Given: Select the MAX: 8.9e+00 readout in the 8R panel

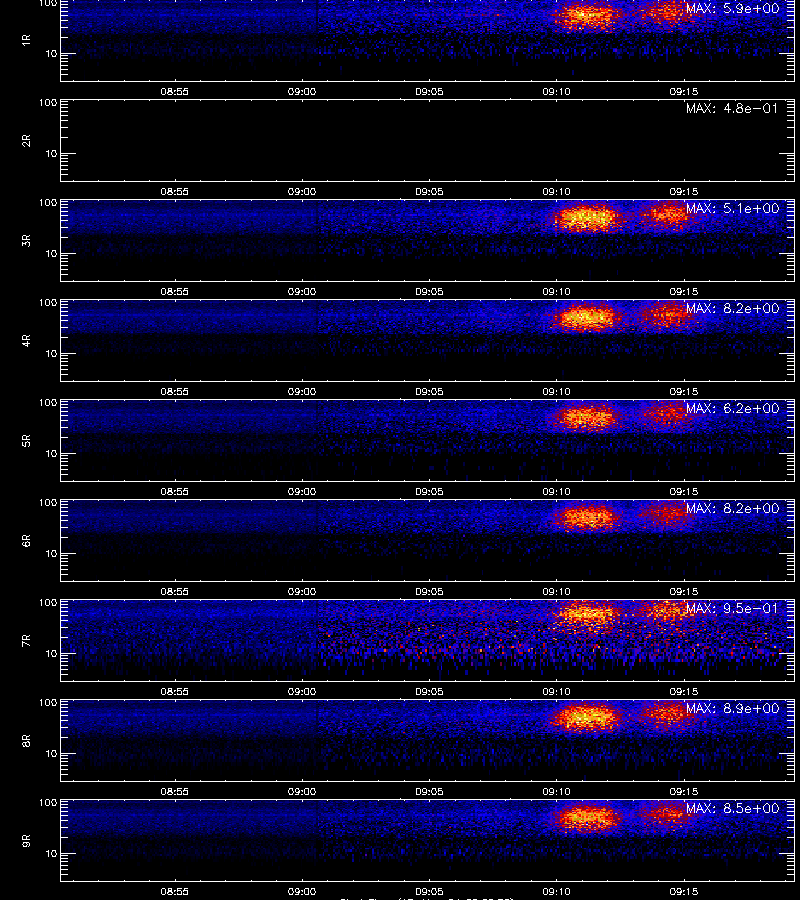Looking at the screenshot, I should click(x=732, y=708).
